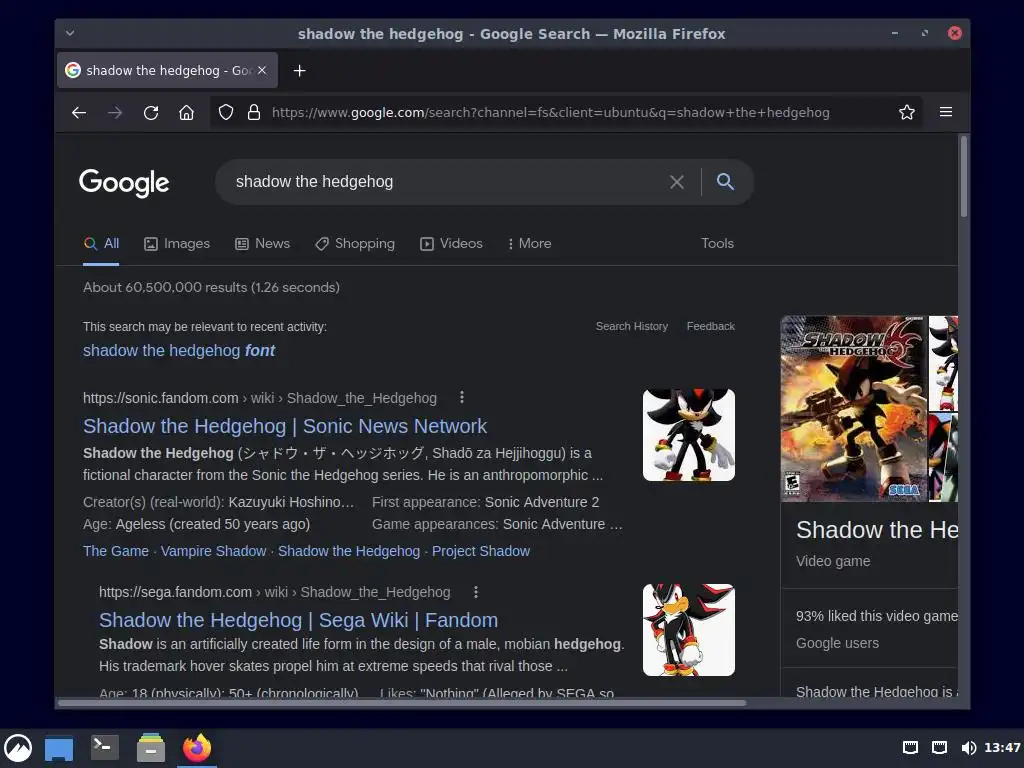This screenshot has width=1024, height=768.
Task: Open Shadow the Hedgehog Sonic News Network result
Action: 285,426
